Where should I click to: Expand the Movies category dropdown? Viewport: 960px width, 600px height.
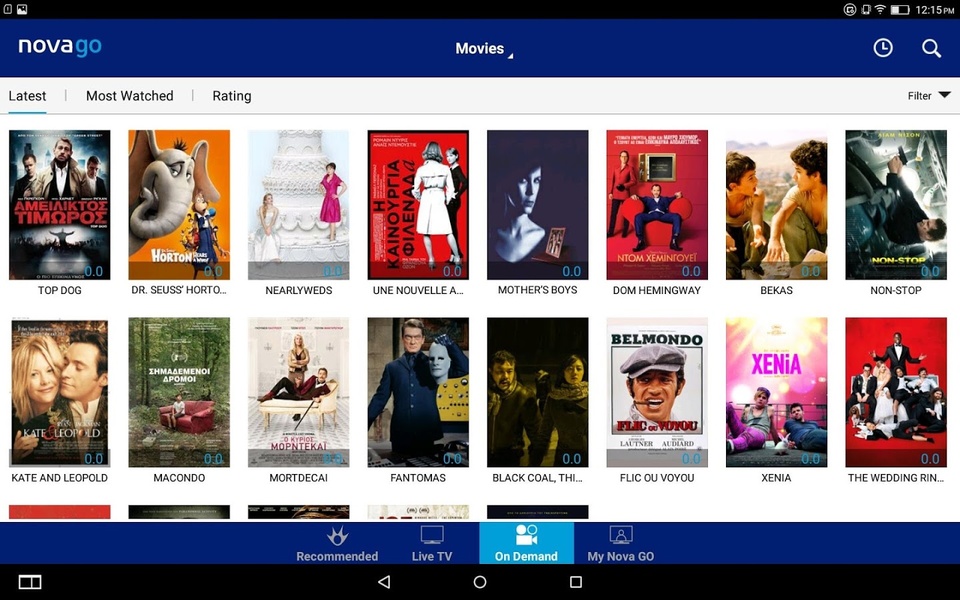tap(484, 49)
